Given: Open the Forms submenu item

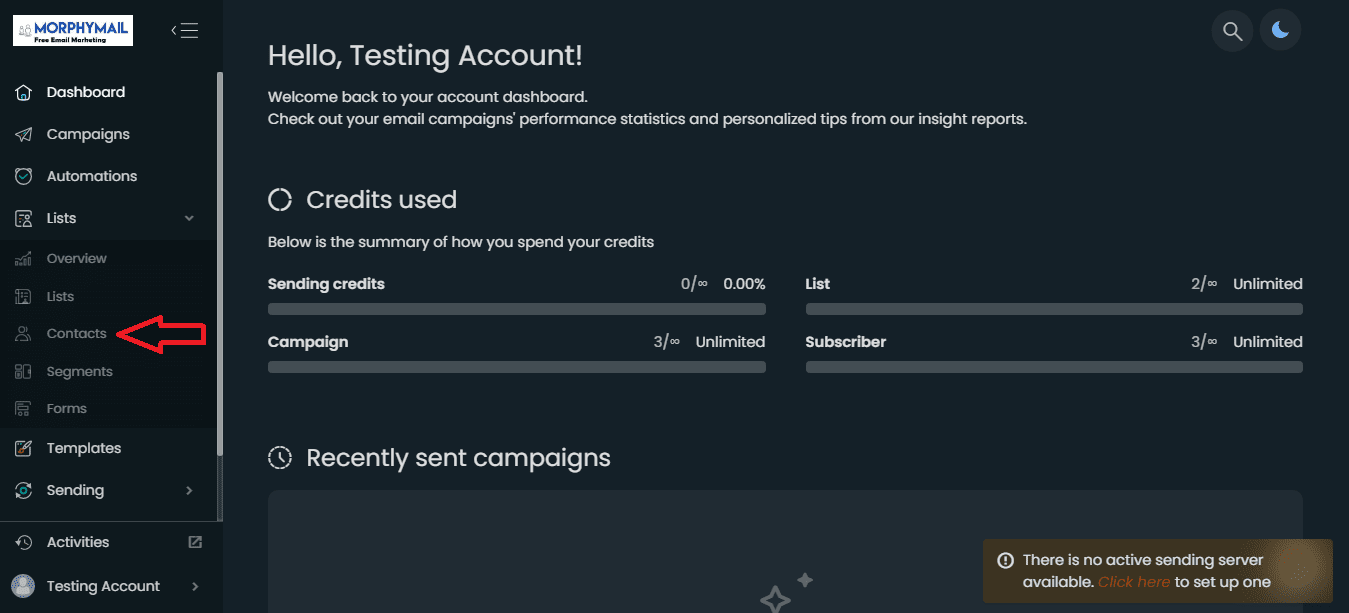Looking at the screenshot, I should coord(66,408).
